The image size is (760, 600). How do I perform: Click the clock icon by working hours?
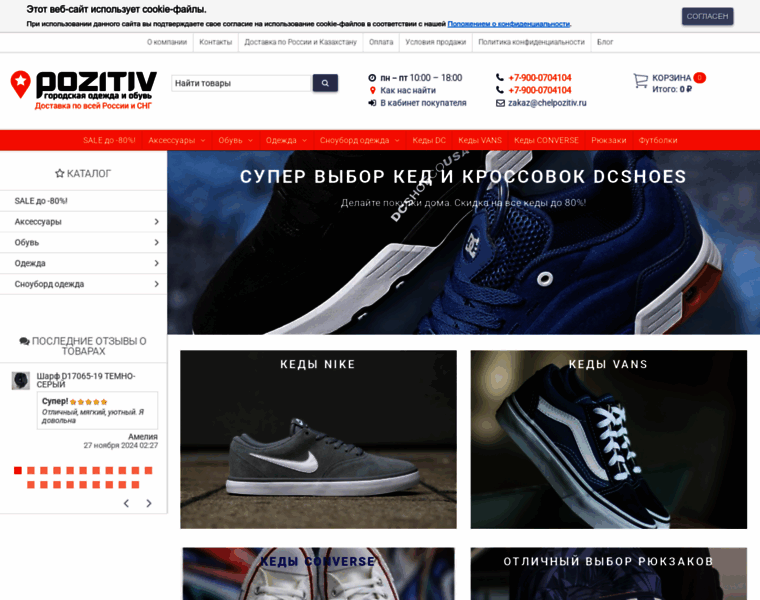click(x=372, y=78)
